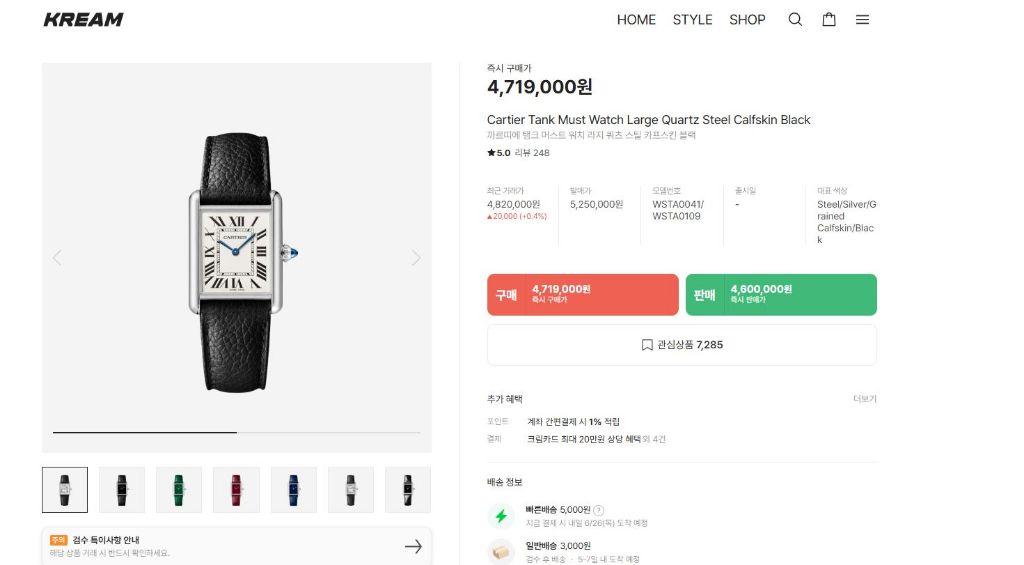The height and width of the screenshot is (565, 1024).
Task: Select the red strap watch thumbnail
Action: (236, 490)
